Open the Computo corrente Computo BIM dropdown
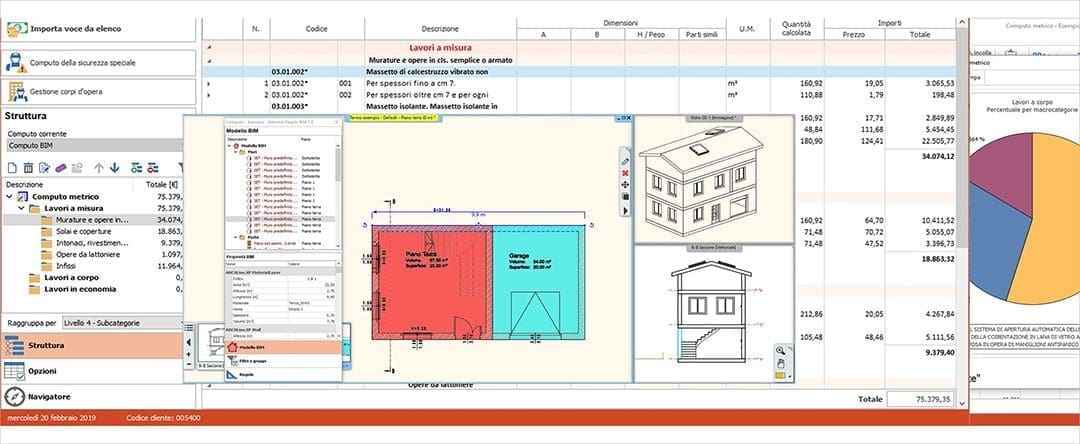 pos(95,145)
